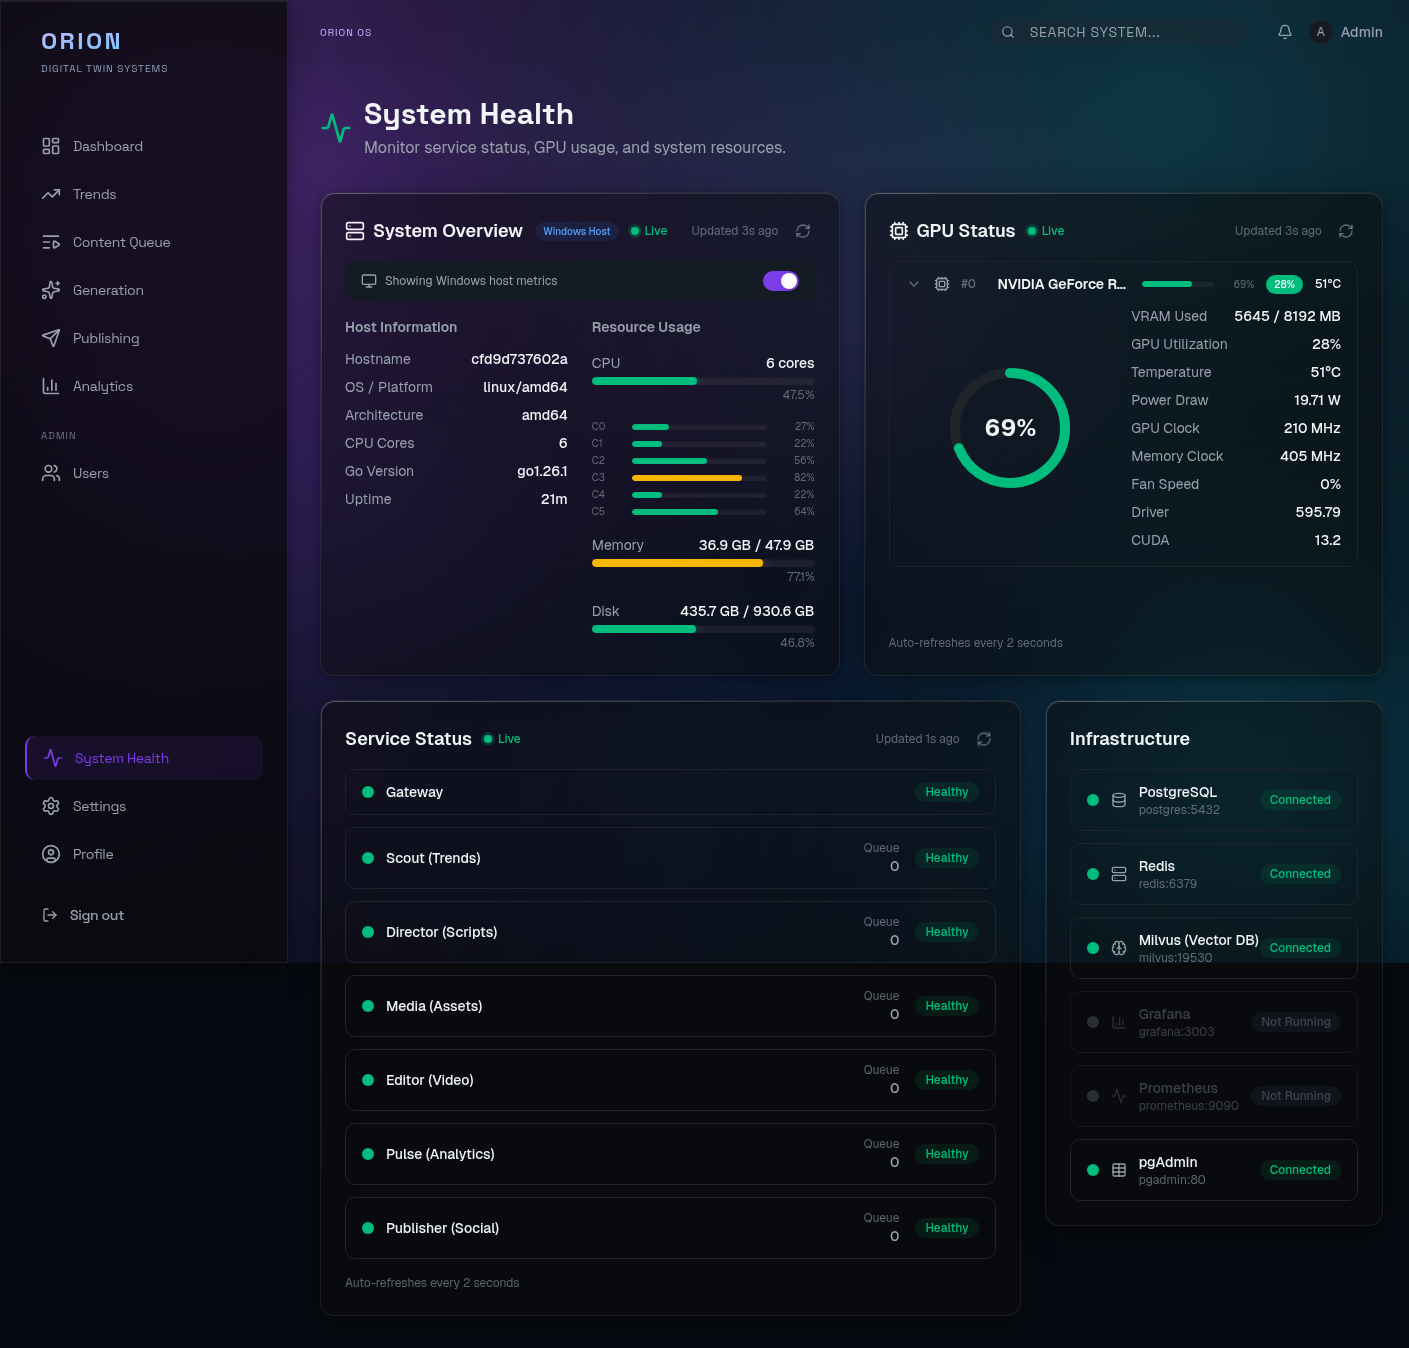
Task: Sign out of Orion OS
Action: pos(83,915)
